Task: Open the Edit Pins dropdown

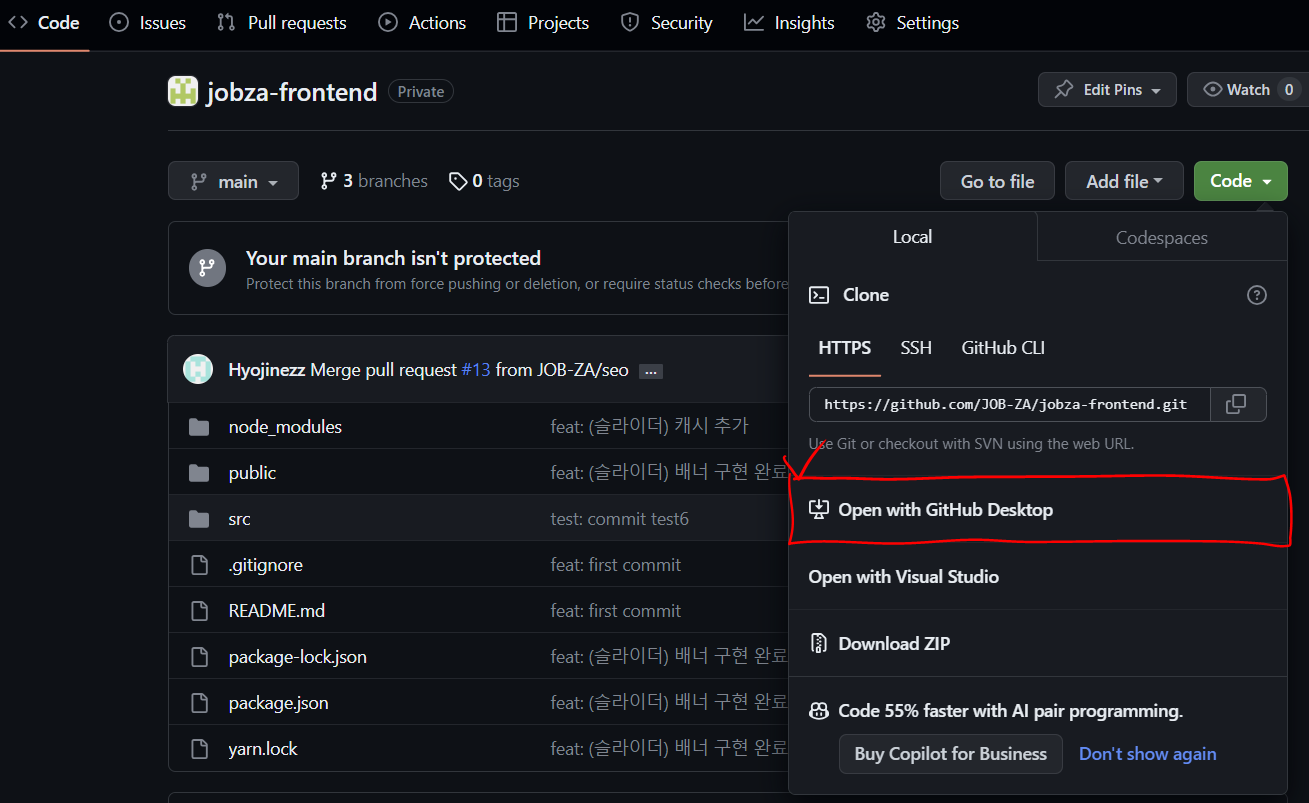Action: 1107,90
